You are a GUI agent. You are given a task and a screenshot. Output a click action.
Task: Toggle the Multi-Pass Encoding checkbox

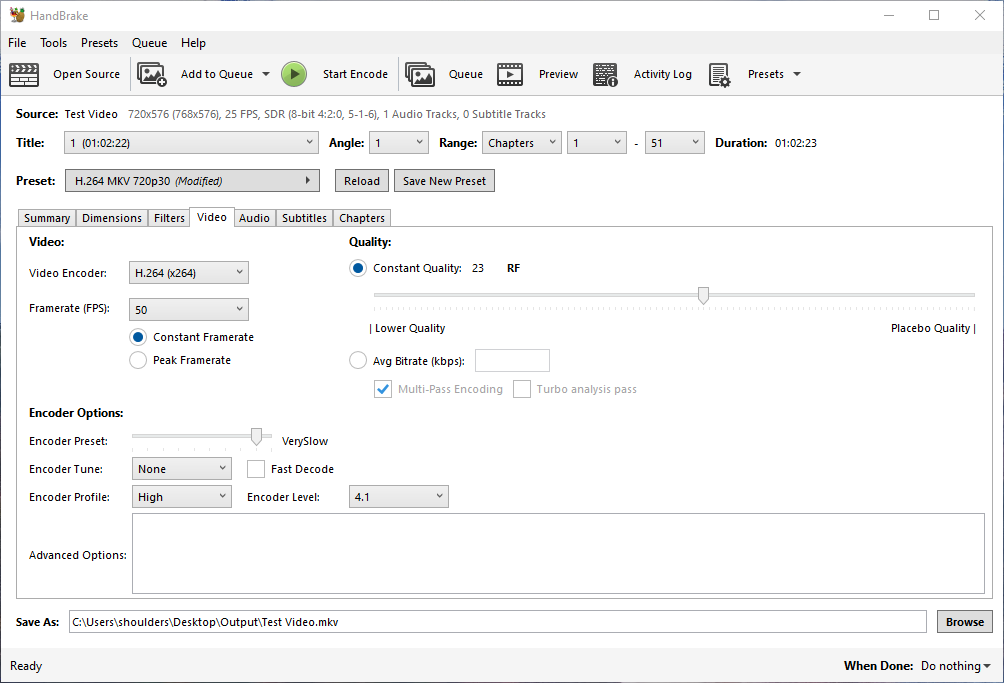pos(383,389)
